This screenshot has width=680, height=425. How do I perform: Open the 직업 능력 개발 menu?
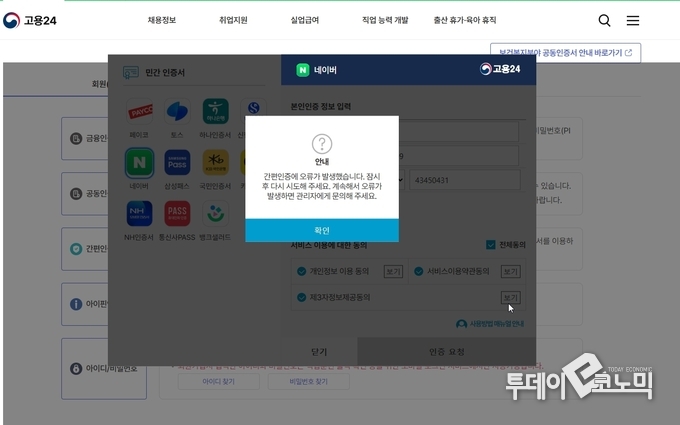385,20
